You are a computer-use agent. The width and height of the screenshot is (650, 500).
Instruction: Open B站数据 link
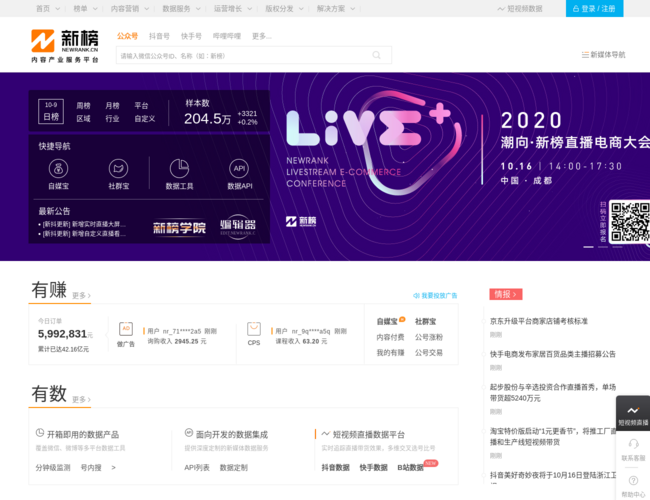(x=410, y=468)
